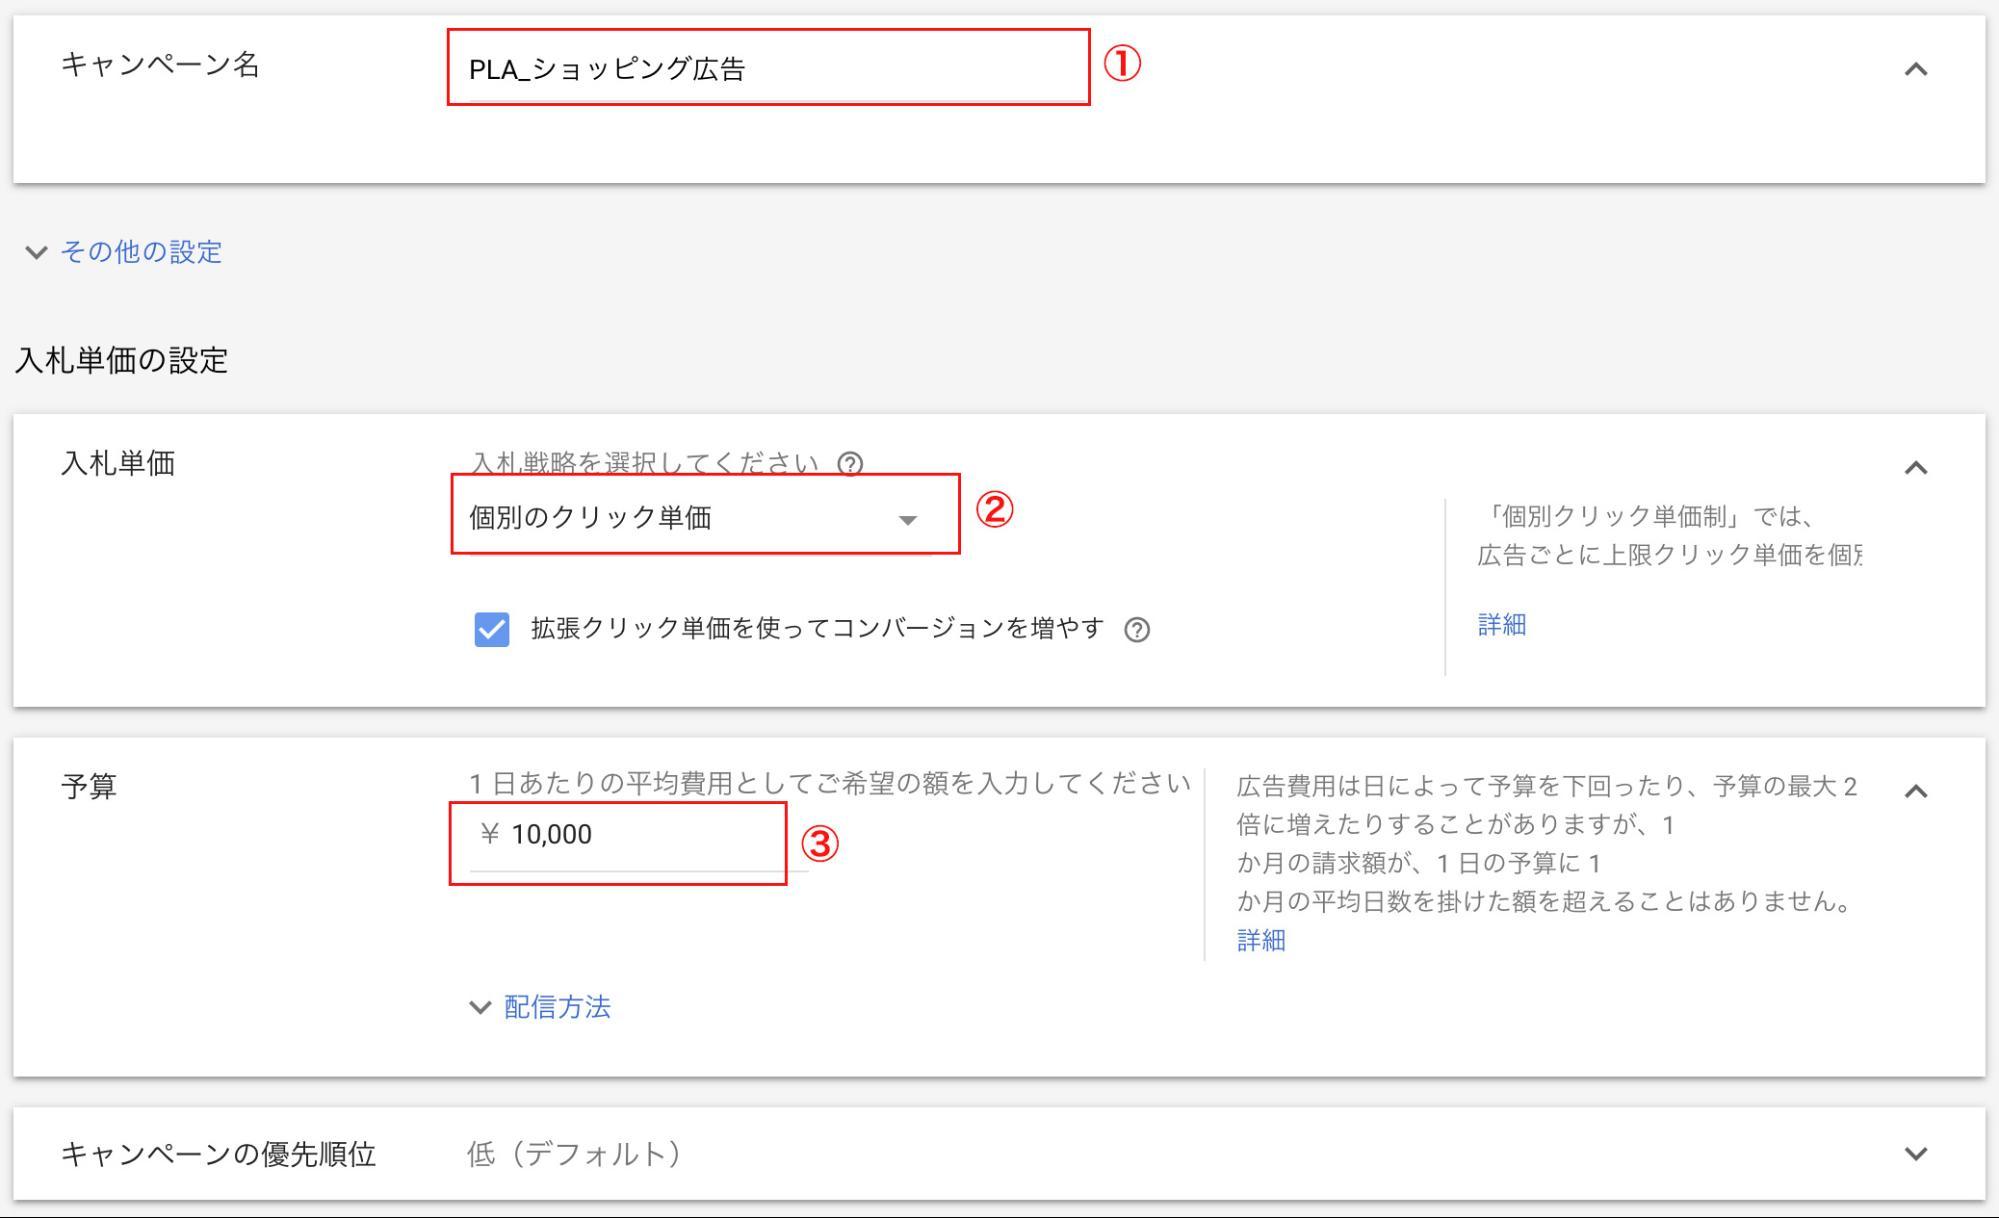The image size is (1999, 1218).
Task: Open 詳細 link below budget explanation
Action: (x=1261, y=941)
